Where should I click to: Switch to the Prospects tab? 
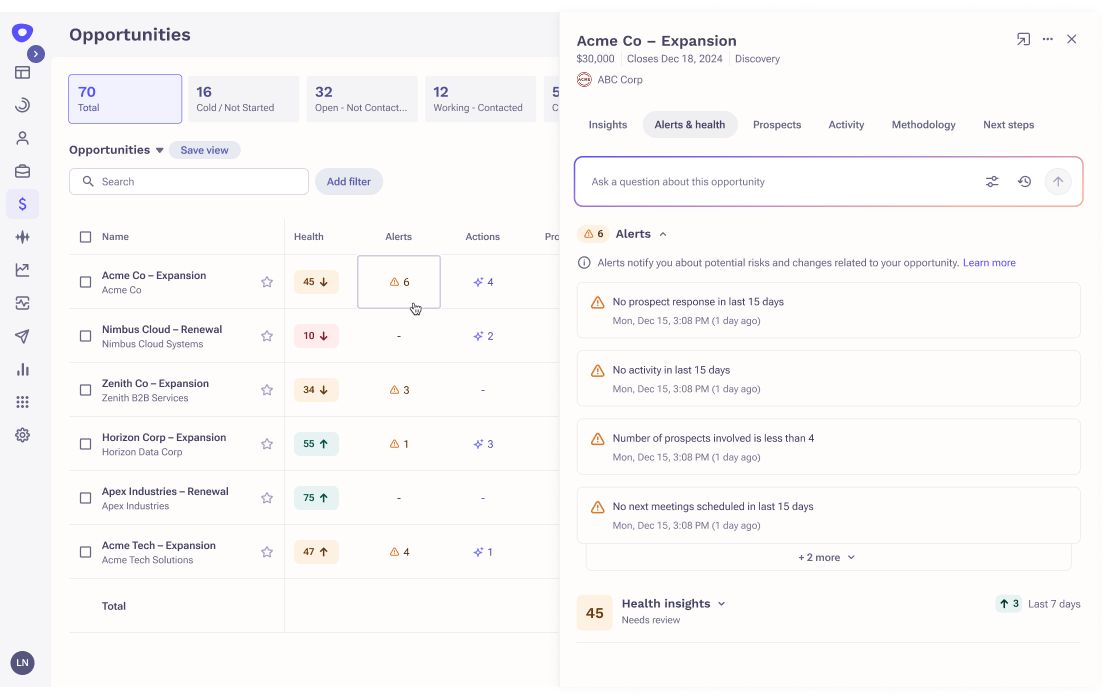pyautogui.click(x=777, y=124)
